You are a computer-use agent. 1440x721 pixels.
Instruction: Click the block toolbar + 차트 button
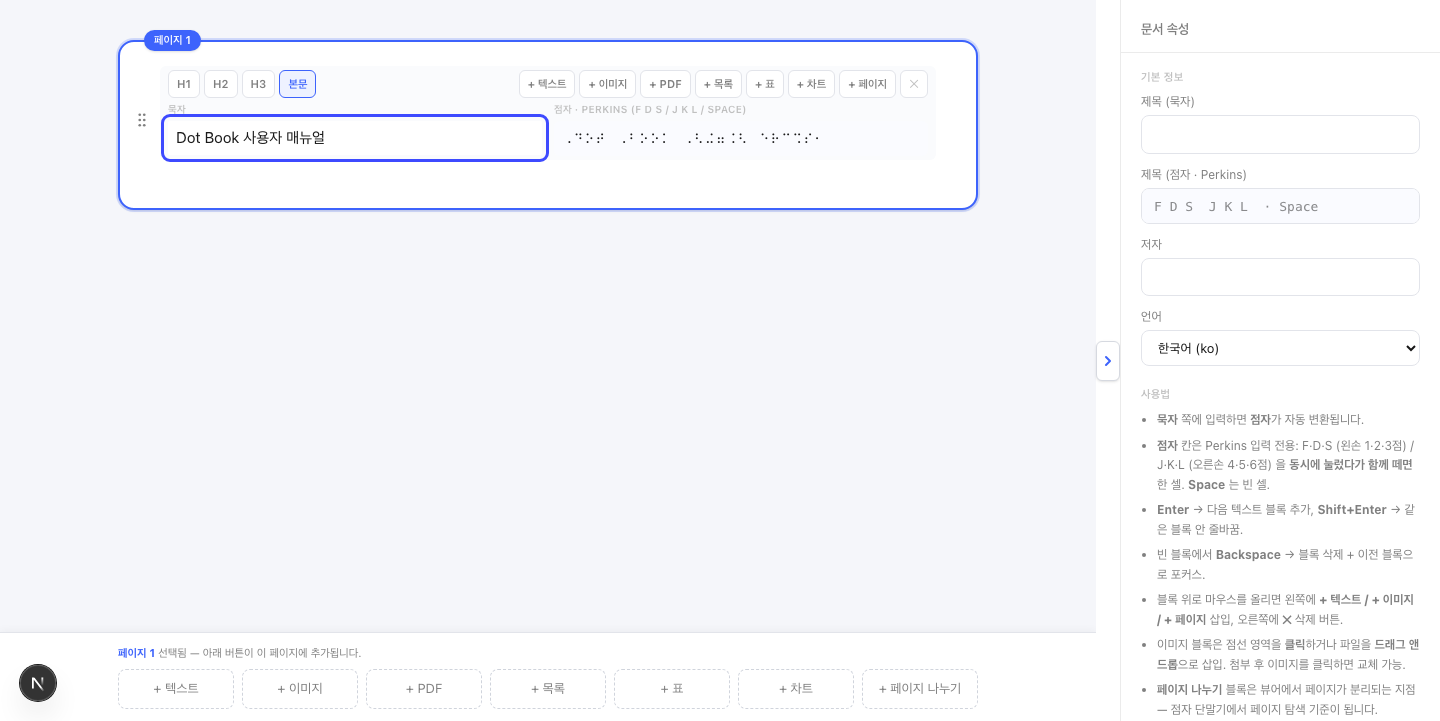click(x=811, y=84)
